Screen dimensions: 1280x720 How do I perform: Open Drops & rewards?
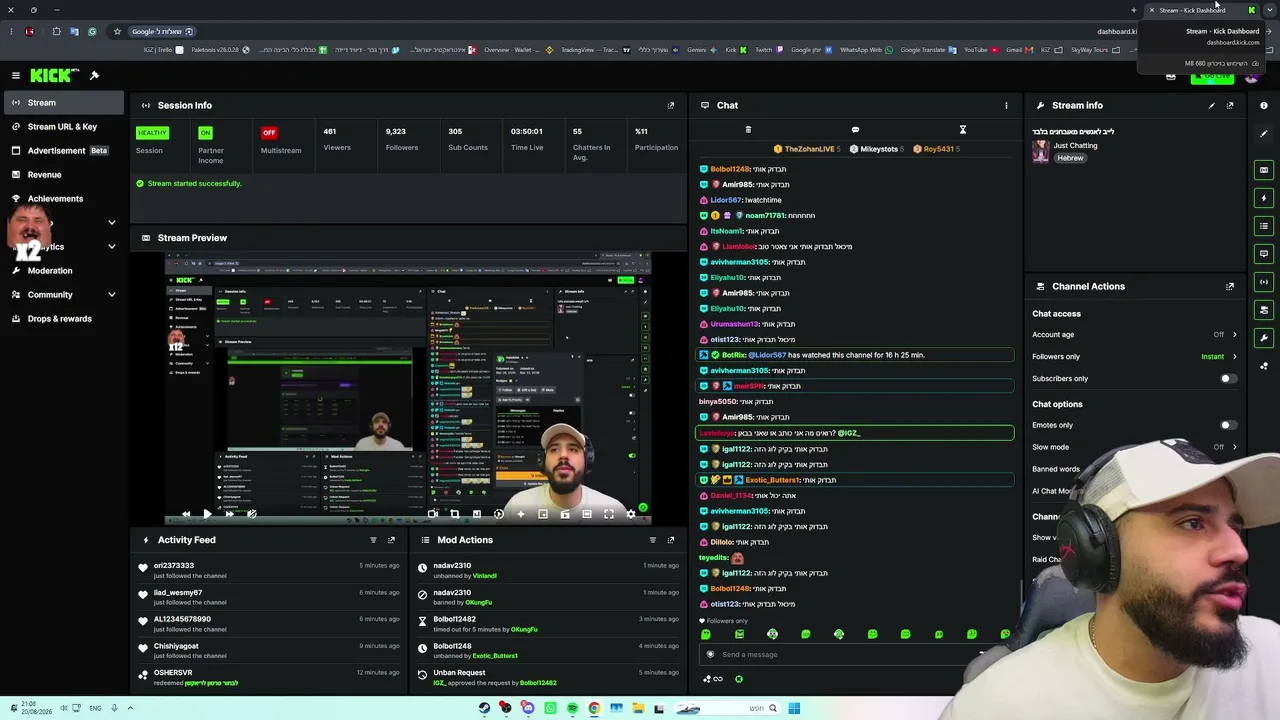pyautogui.click(x=63, y=319)
